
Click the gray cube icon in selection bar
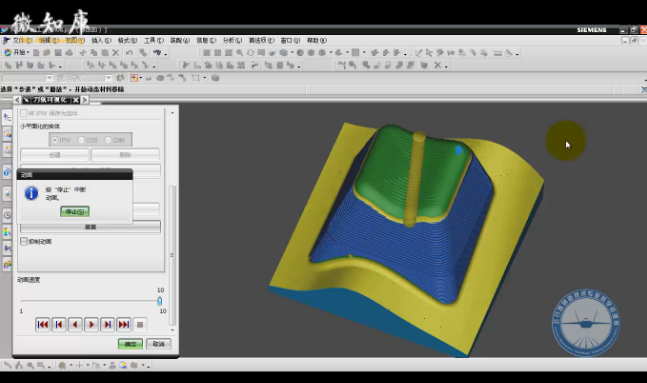point(215,78)
